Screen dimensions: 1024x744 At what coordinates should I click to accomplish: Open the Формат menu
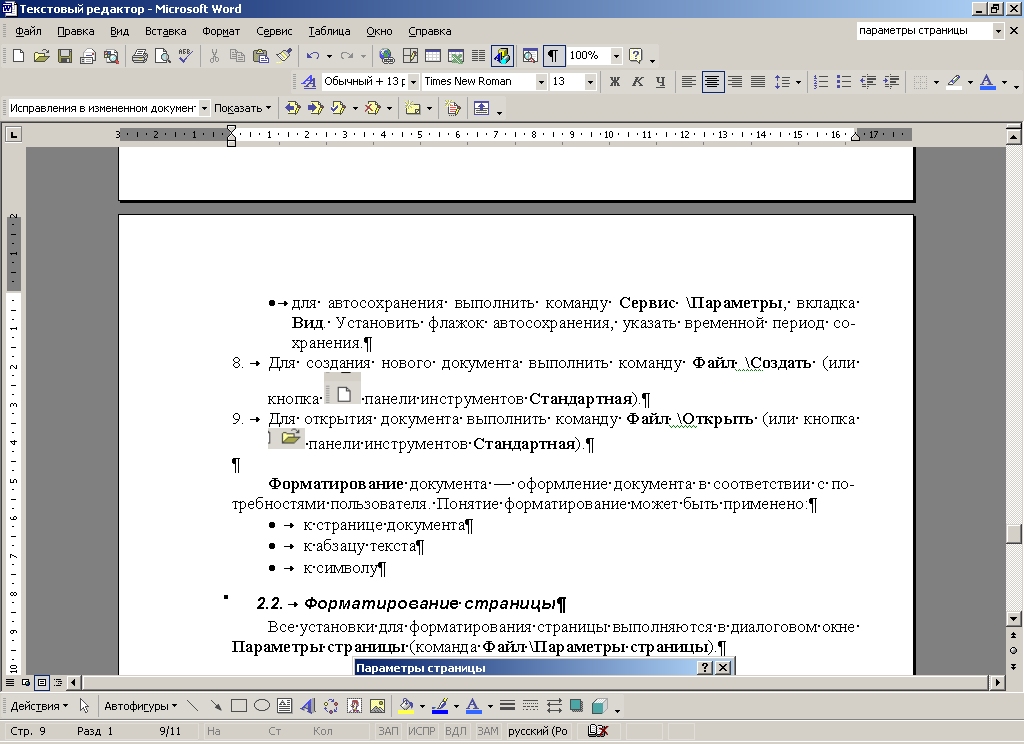pyautogui.click(x=221, y=31)
